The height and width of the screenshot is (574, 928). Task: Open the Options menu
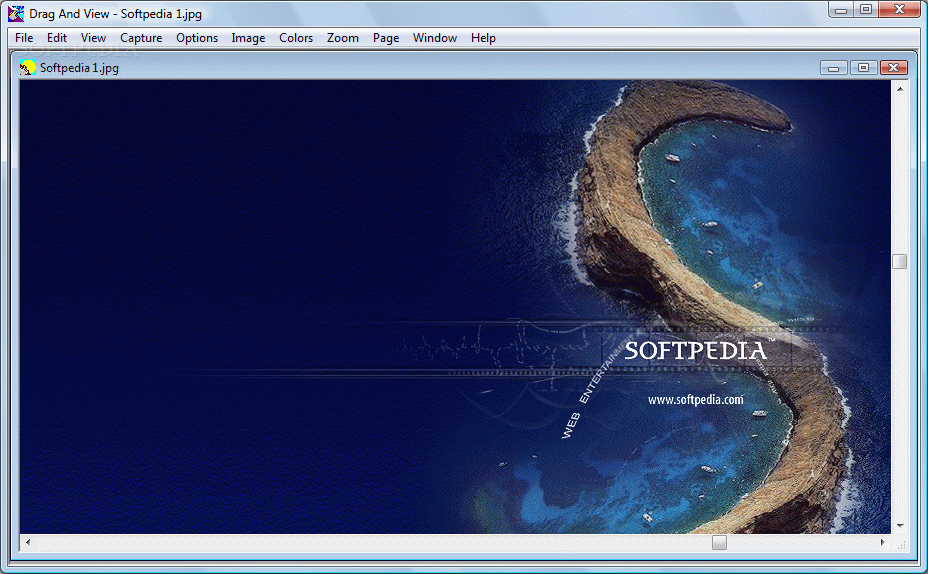click(197, 38)
